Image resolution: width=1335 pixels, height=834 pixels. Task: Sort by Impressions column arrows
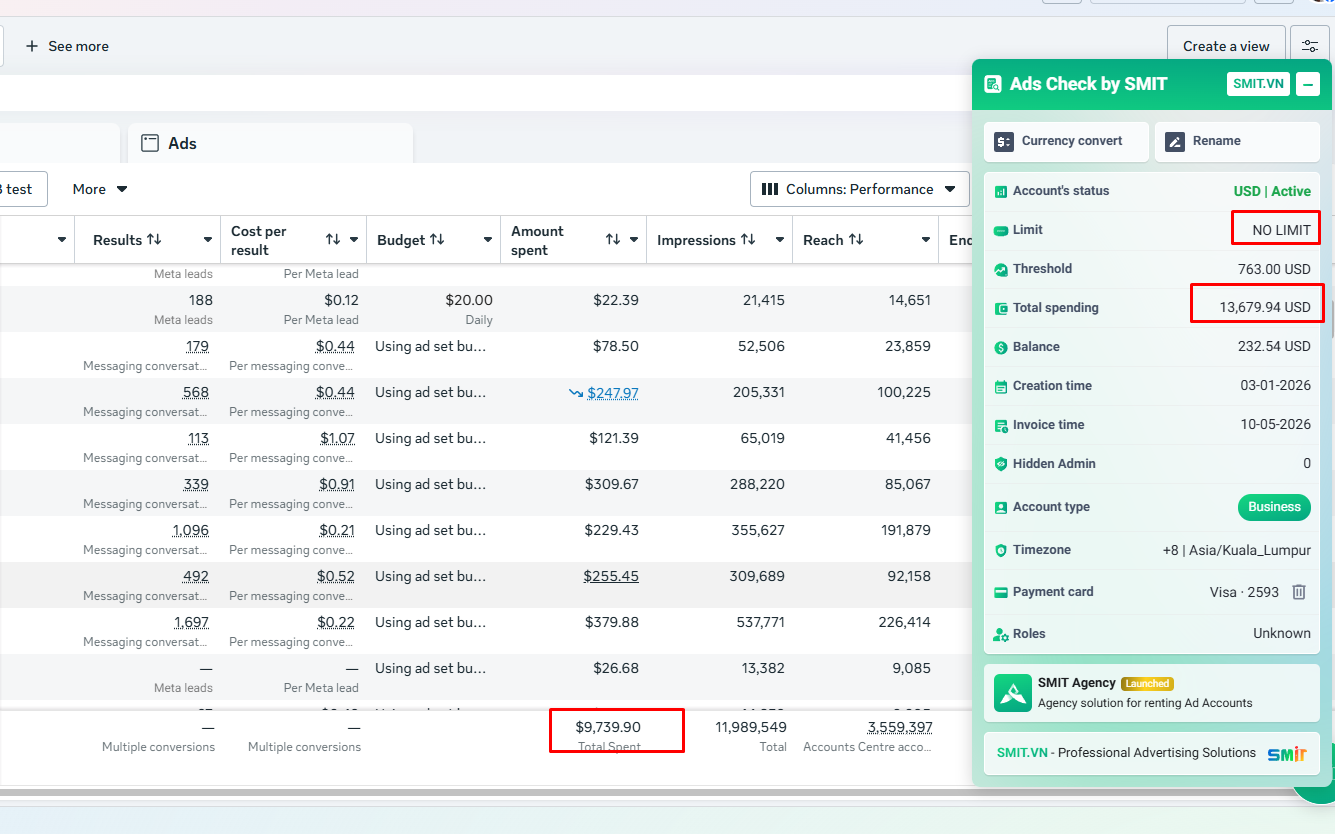(x=748, y=240)
